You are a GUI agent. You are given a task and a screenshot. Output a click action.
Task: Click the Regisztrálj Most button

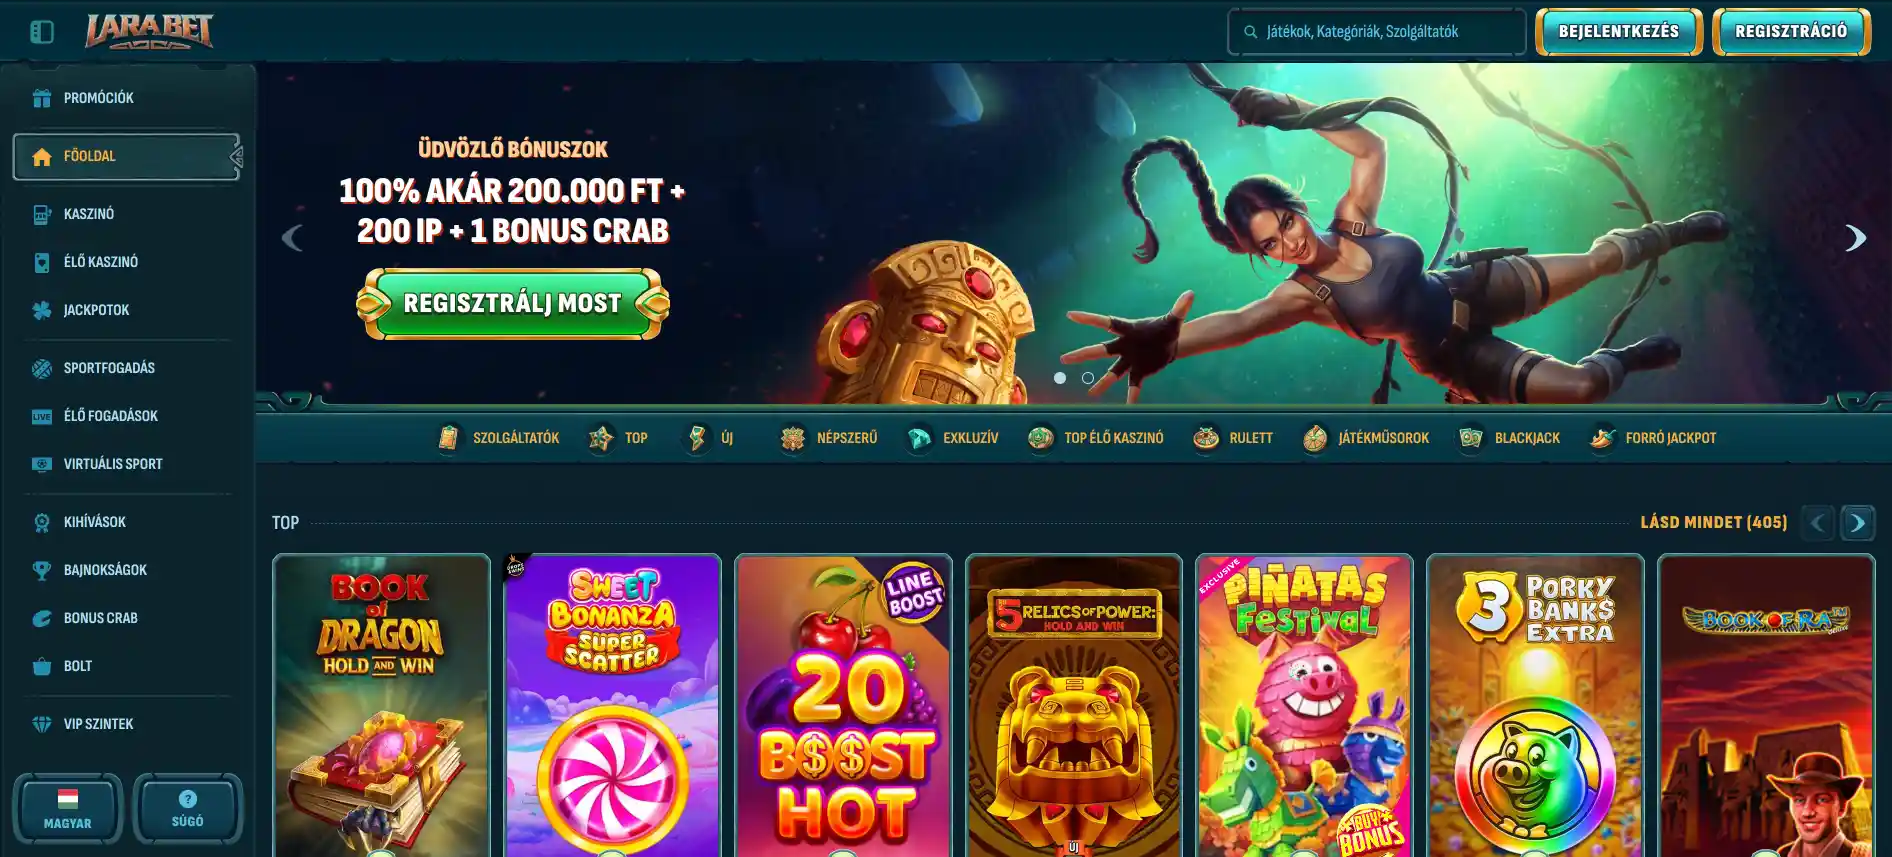tap(513, 303)
